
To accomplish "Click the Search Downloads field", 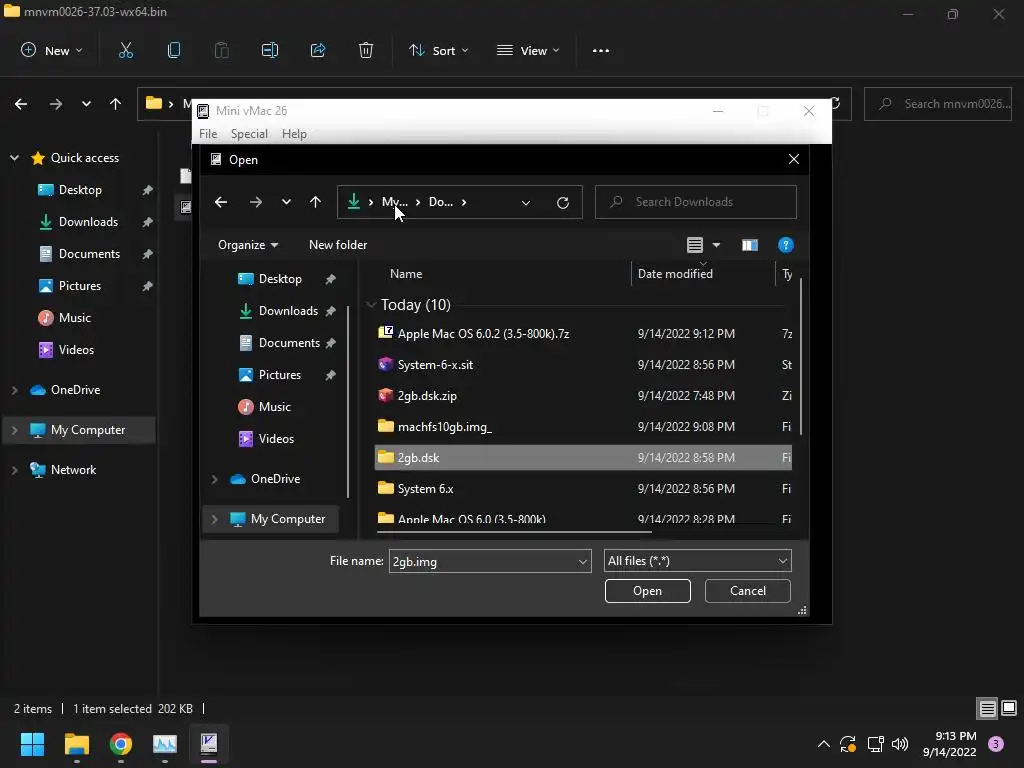I will [x=696, y=202].
